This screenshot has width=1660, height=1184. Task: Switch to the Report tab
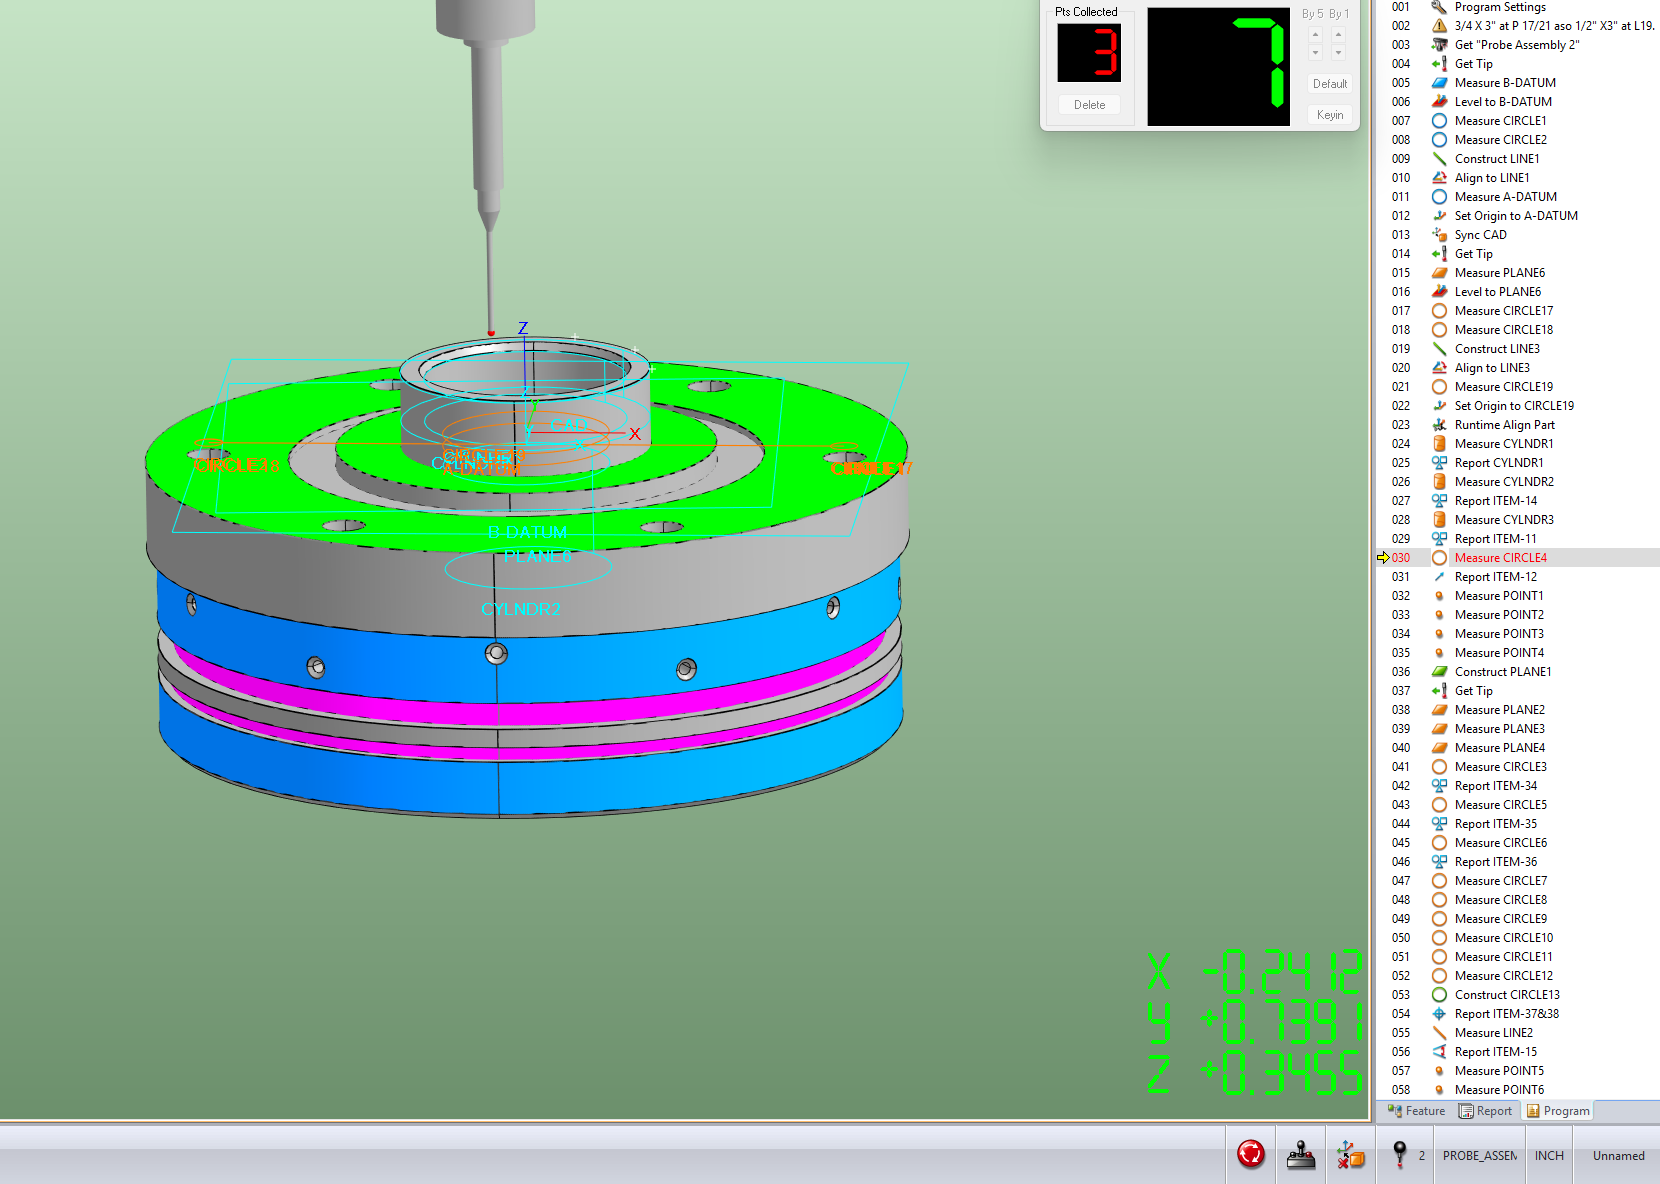pos(1485,1111)
